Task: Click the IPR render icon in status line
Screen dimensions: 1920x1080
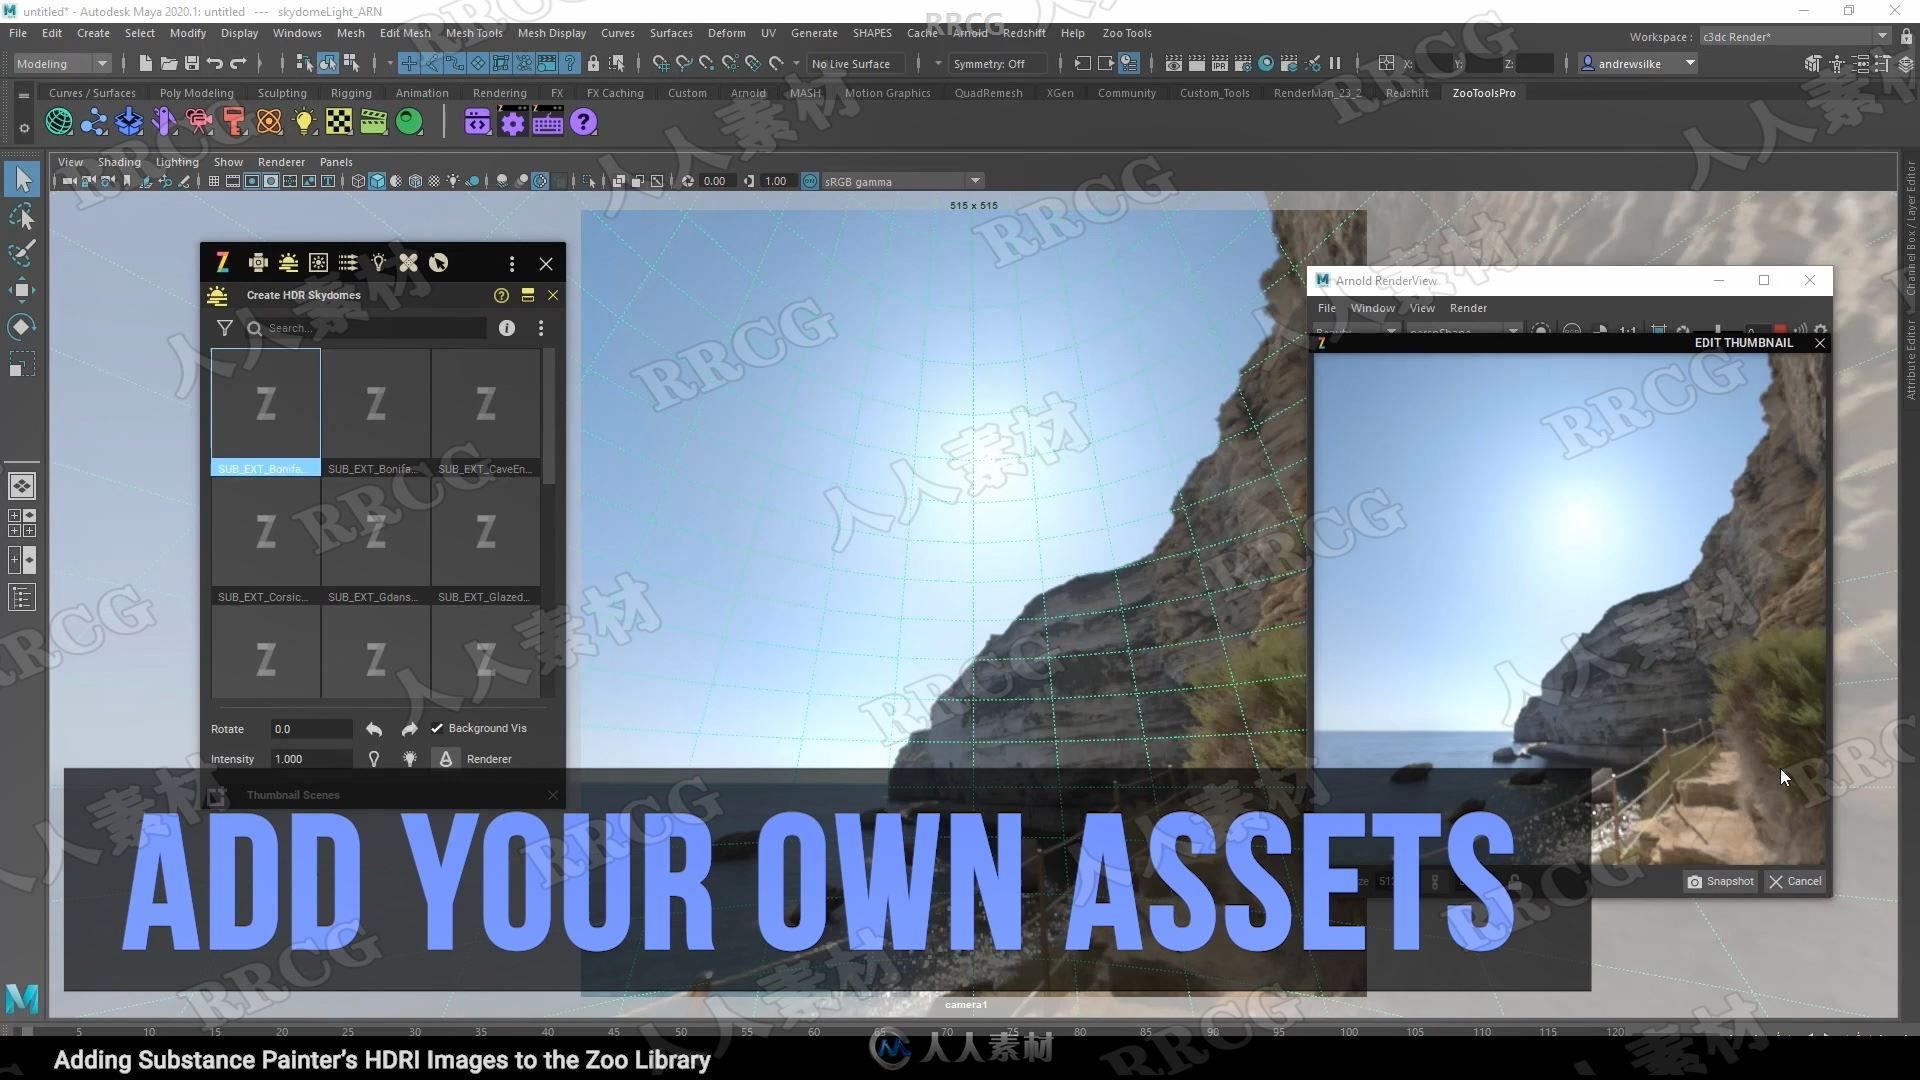Action: (1219, 63)
